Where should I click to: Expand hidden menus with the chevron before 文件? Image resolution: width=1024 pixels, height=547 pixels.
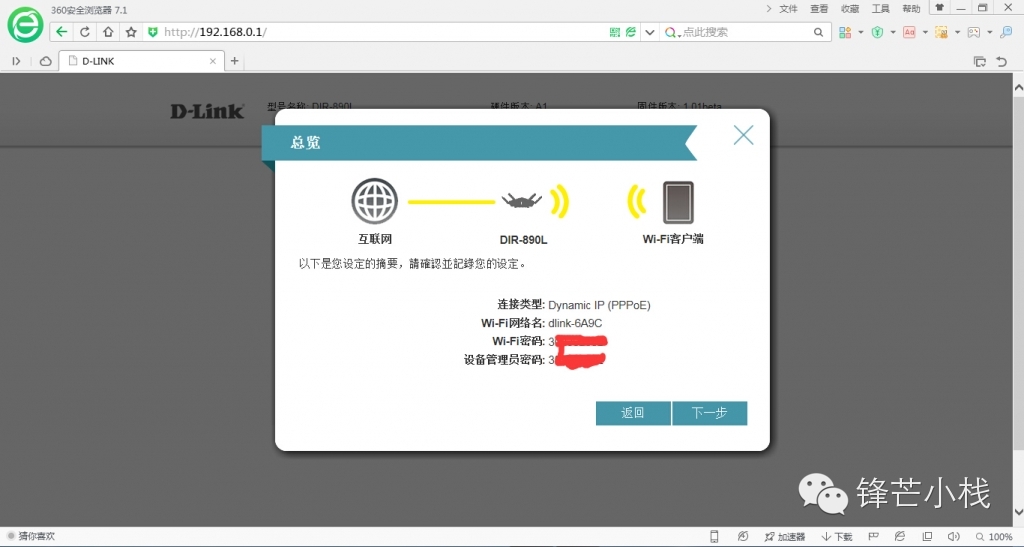769,8
